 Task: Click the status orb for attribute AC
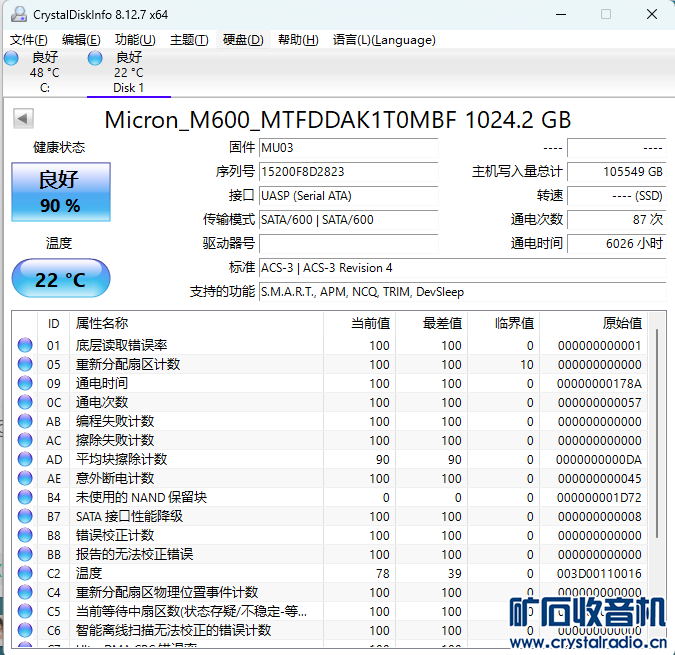click(x=25, y=440)
